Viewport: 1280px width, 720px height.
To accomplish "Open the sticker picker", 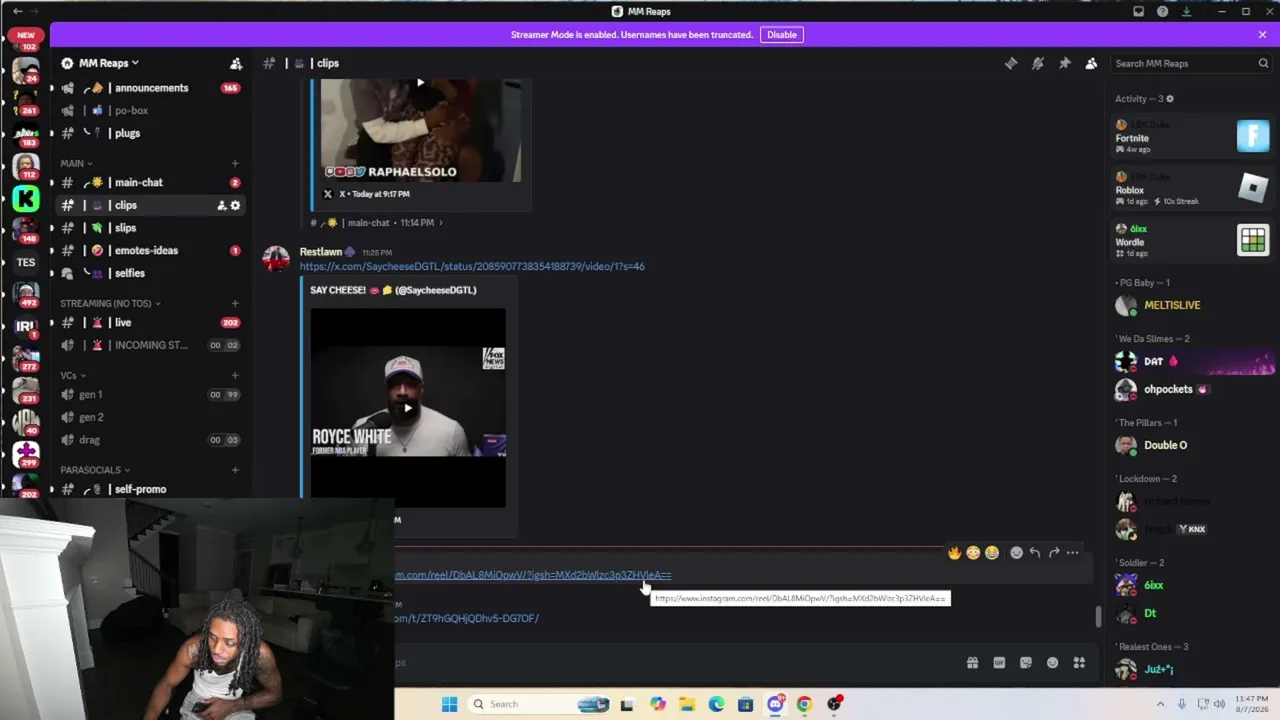I will tap(1026, 662).
